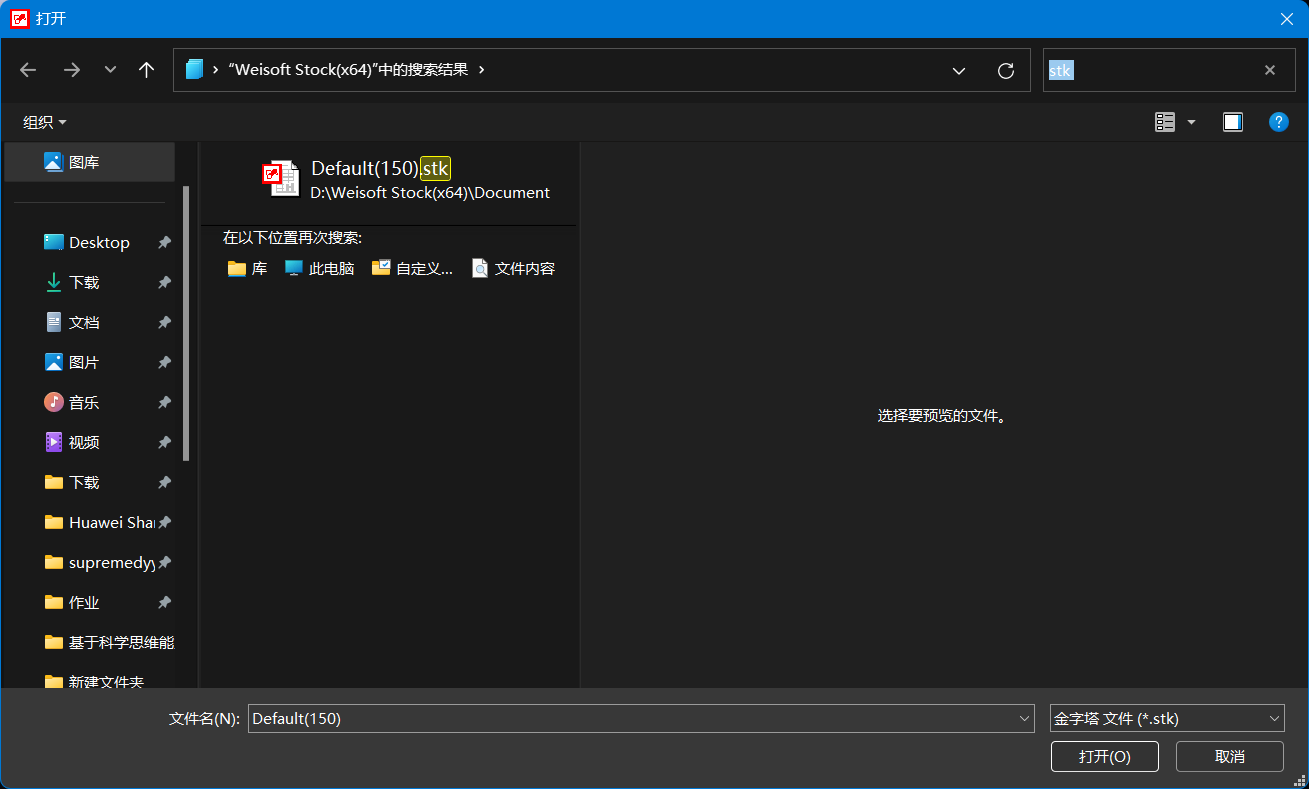Refresh the search results
Screen dimensions: 1309x789
(x=1006, y=70)
